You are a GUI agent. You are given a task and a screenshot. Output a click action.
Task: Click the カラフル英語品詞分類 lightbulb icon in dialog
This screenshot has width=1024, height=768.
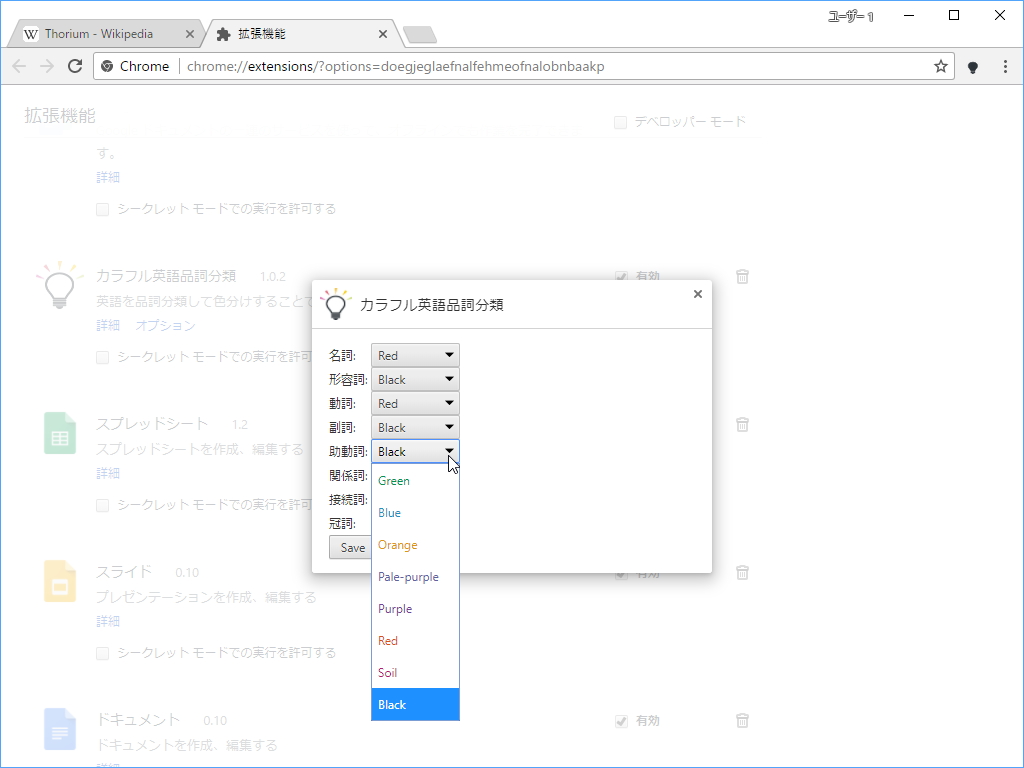[334, 303]
